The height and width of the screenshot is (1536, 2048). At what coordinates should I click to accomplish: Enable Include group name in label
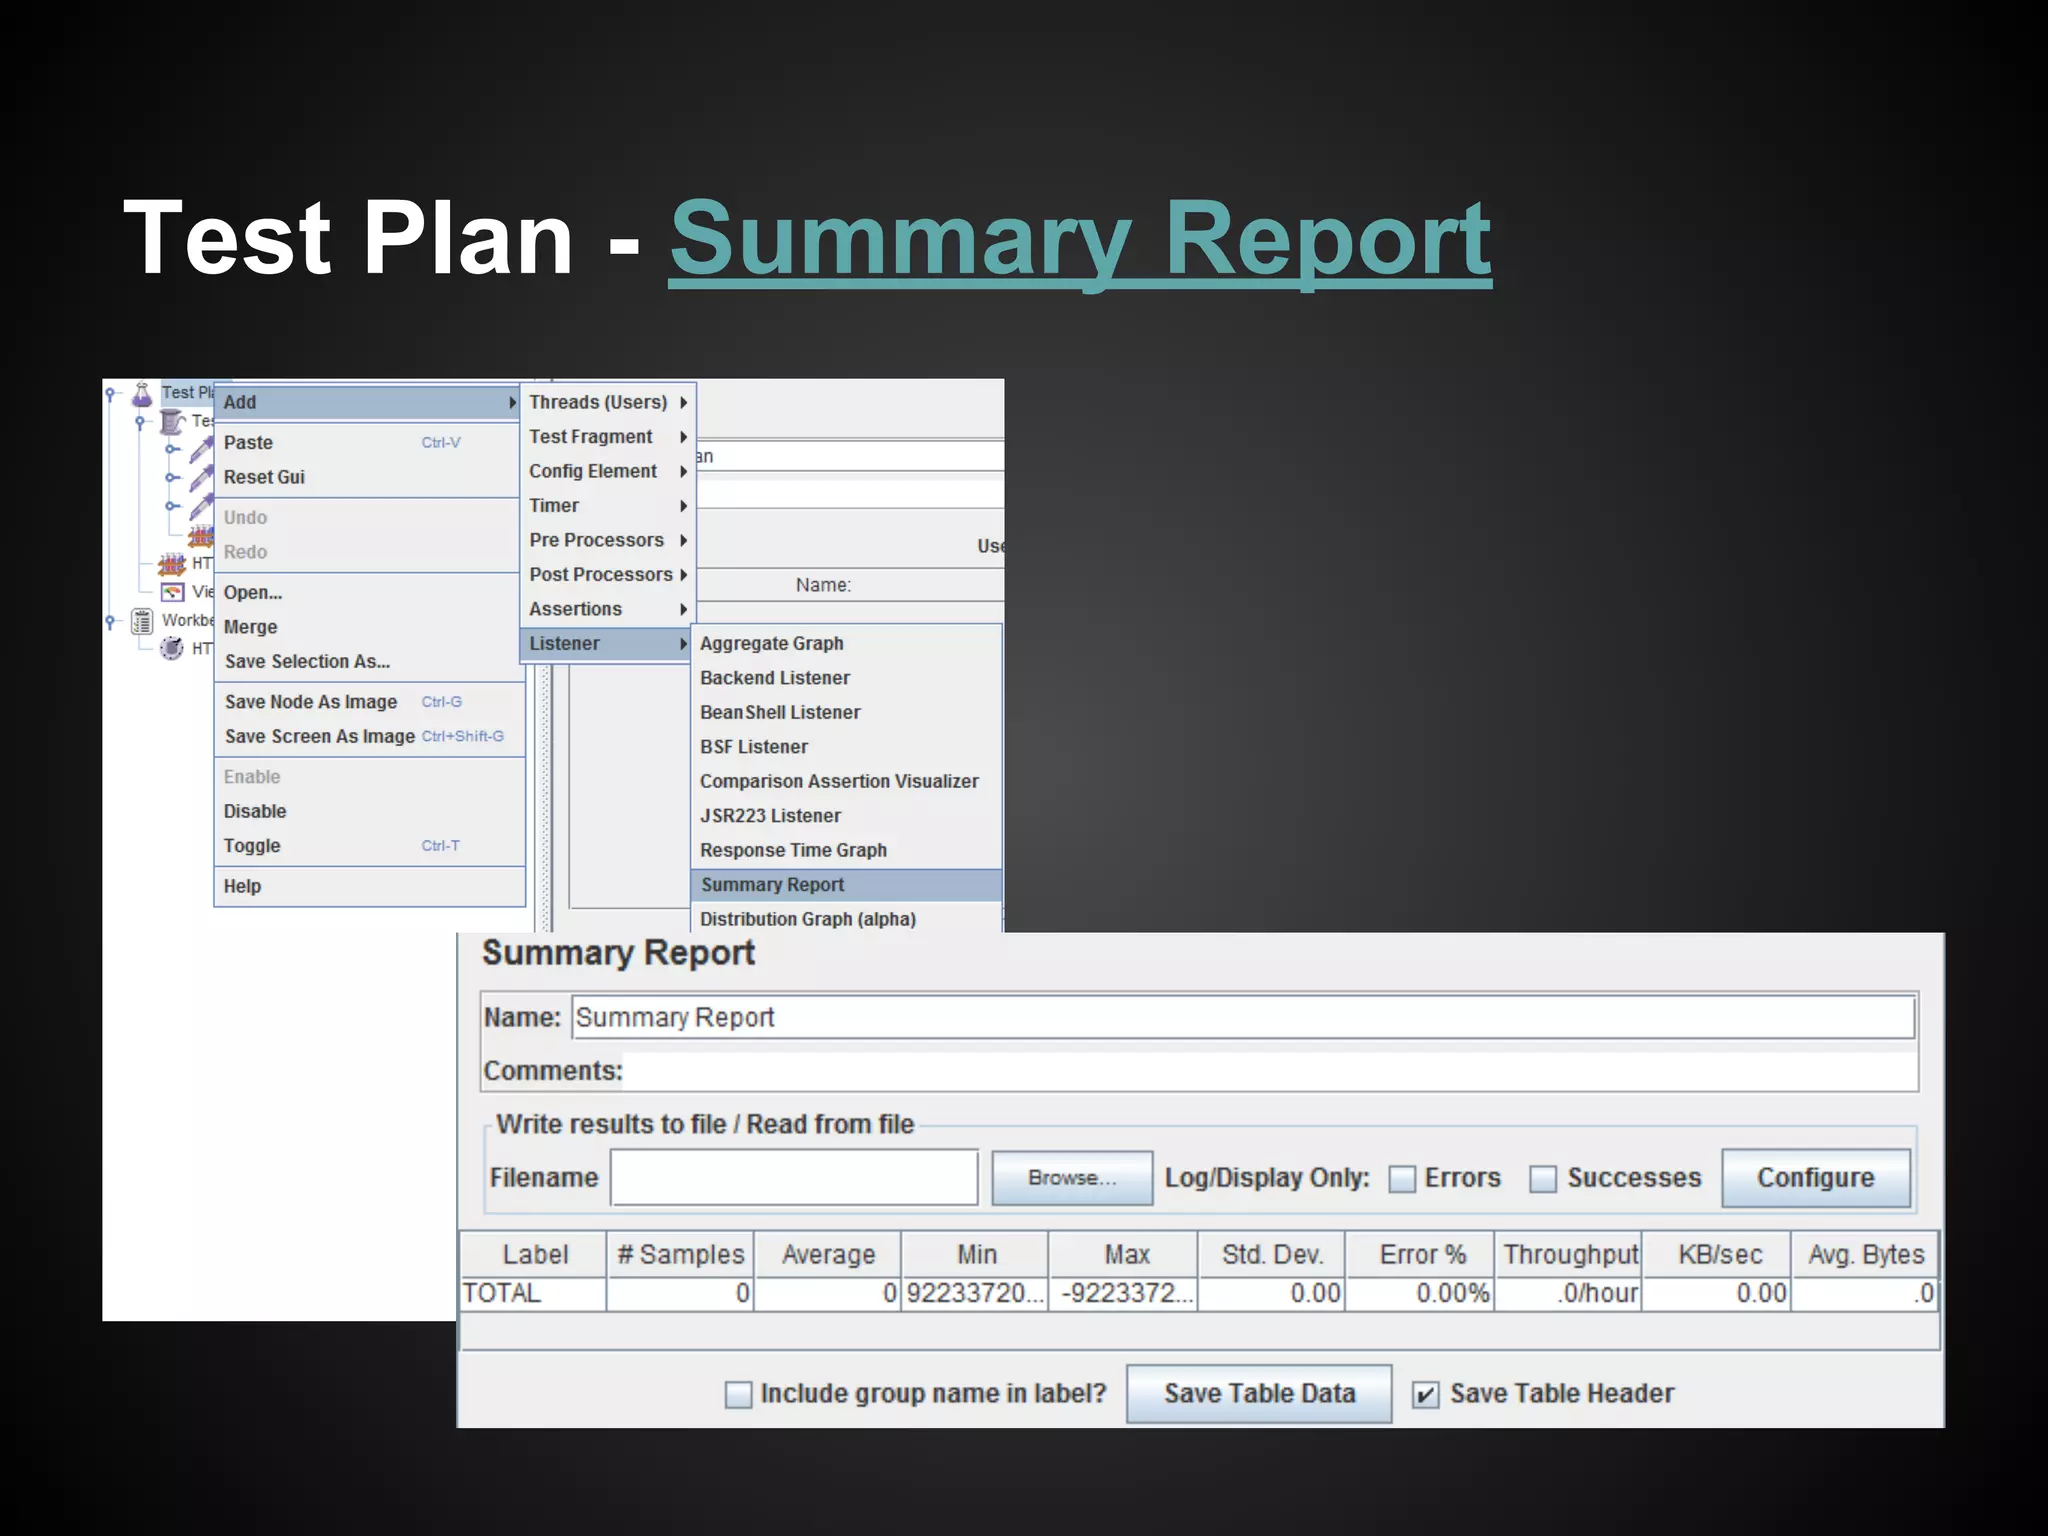point(738,1394)
